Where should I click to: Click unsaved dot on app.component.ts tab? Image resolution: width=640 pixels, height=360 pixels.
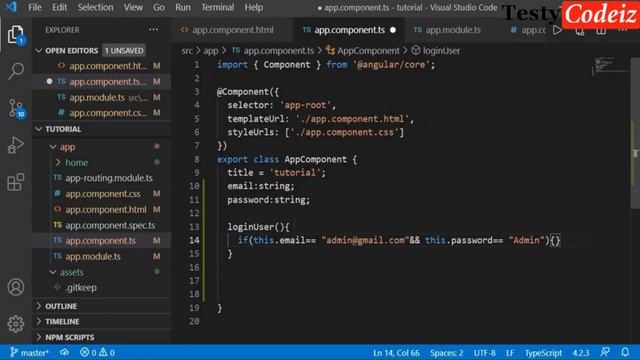[x=393, y=30]
